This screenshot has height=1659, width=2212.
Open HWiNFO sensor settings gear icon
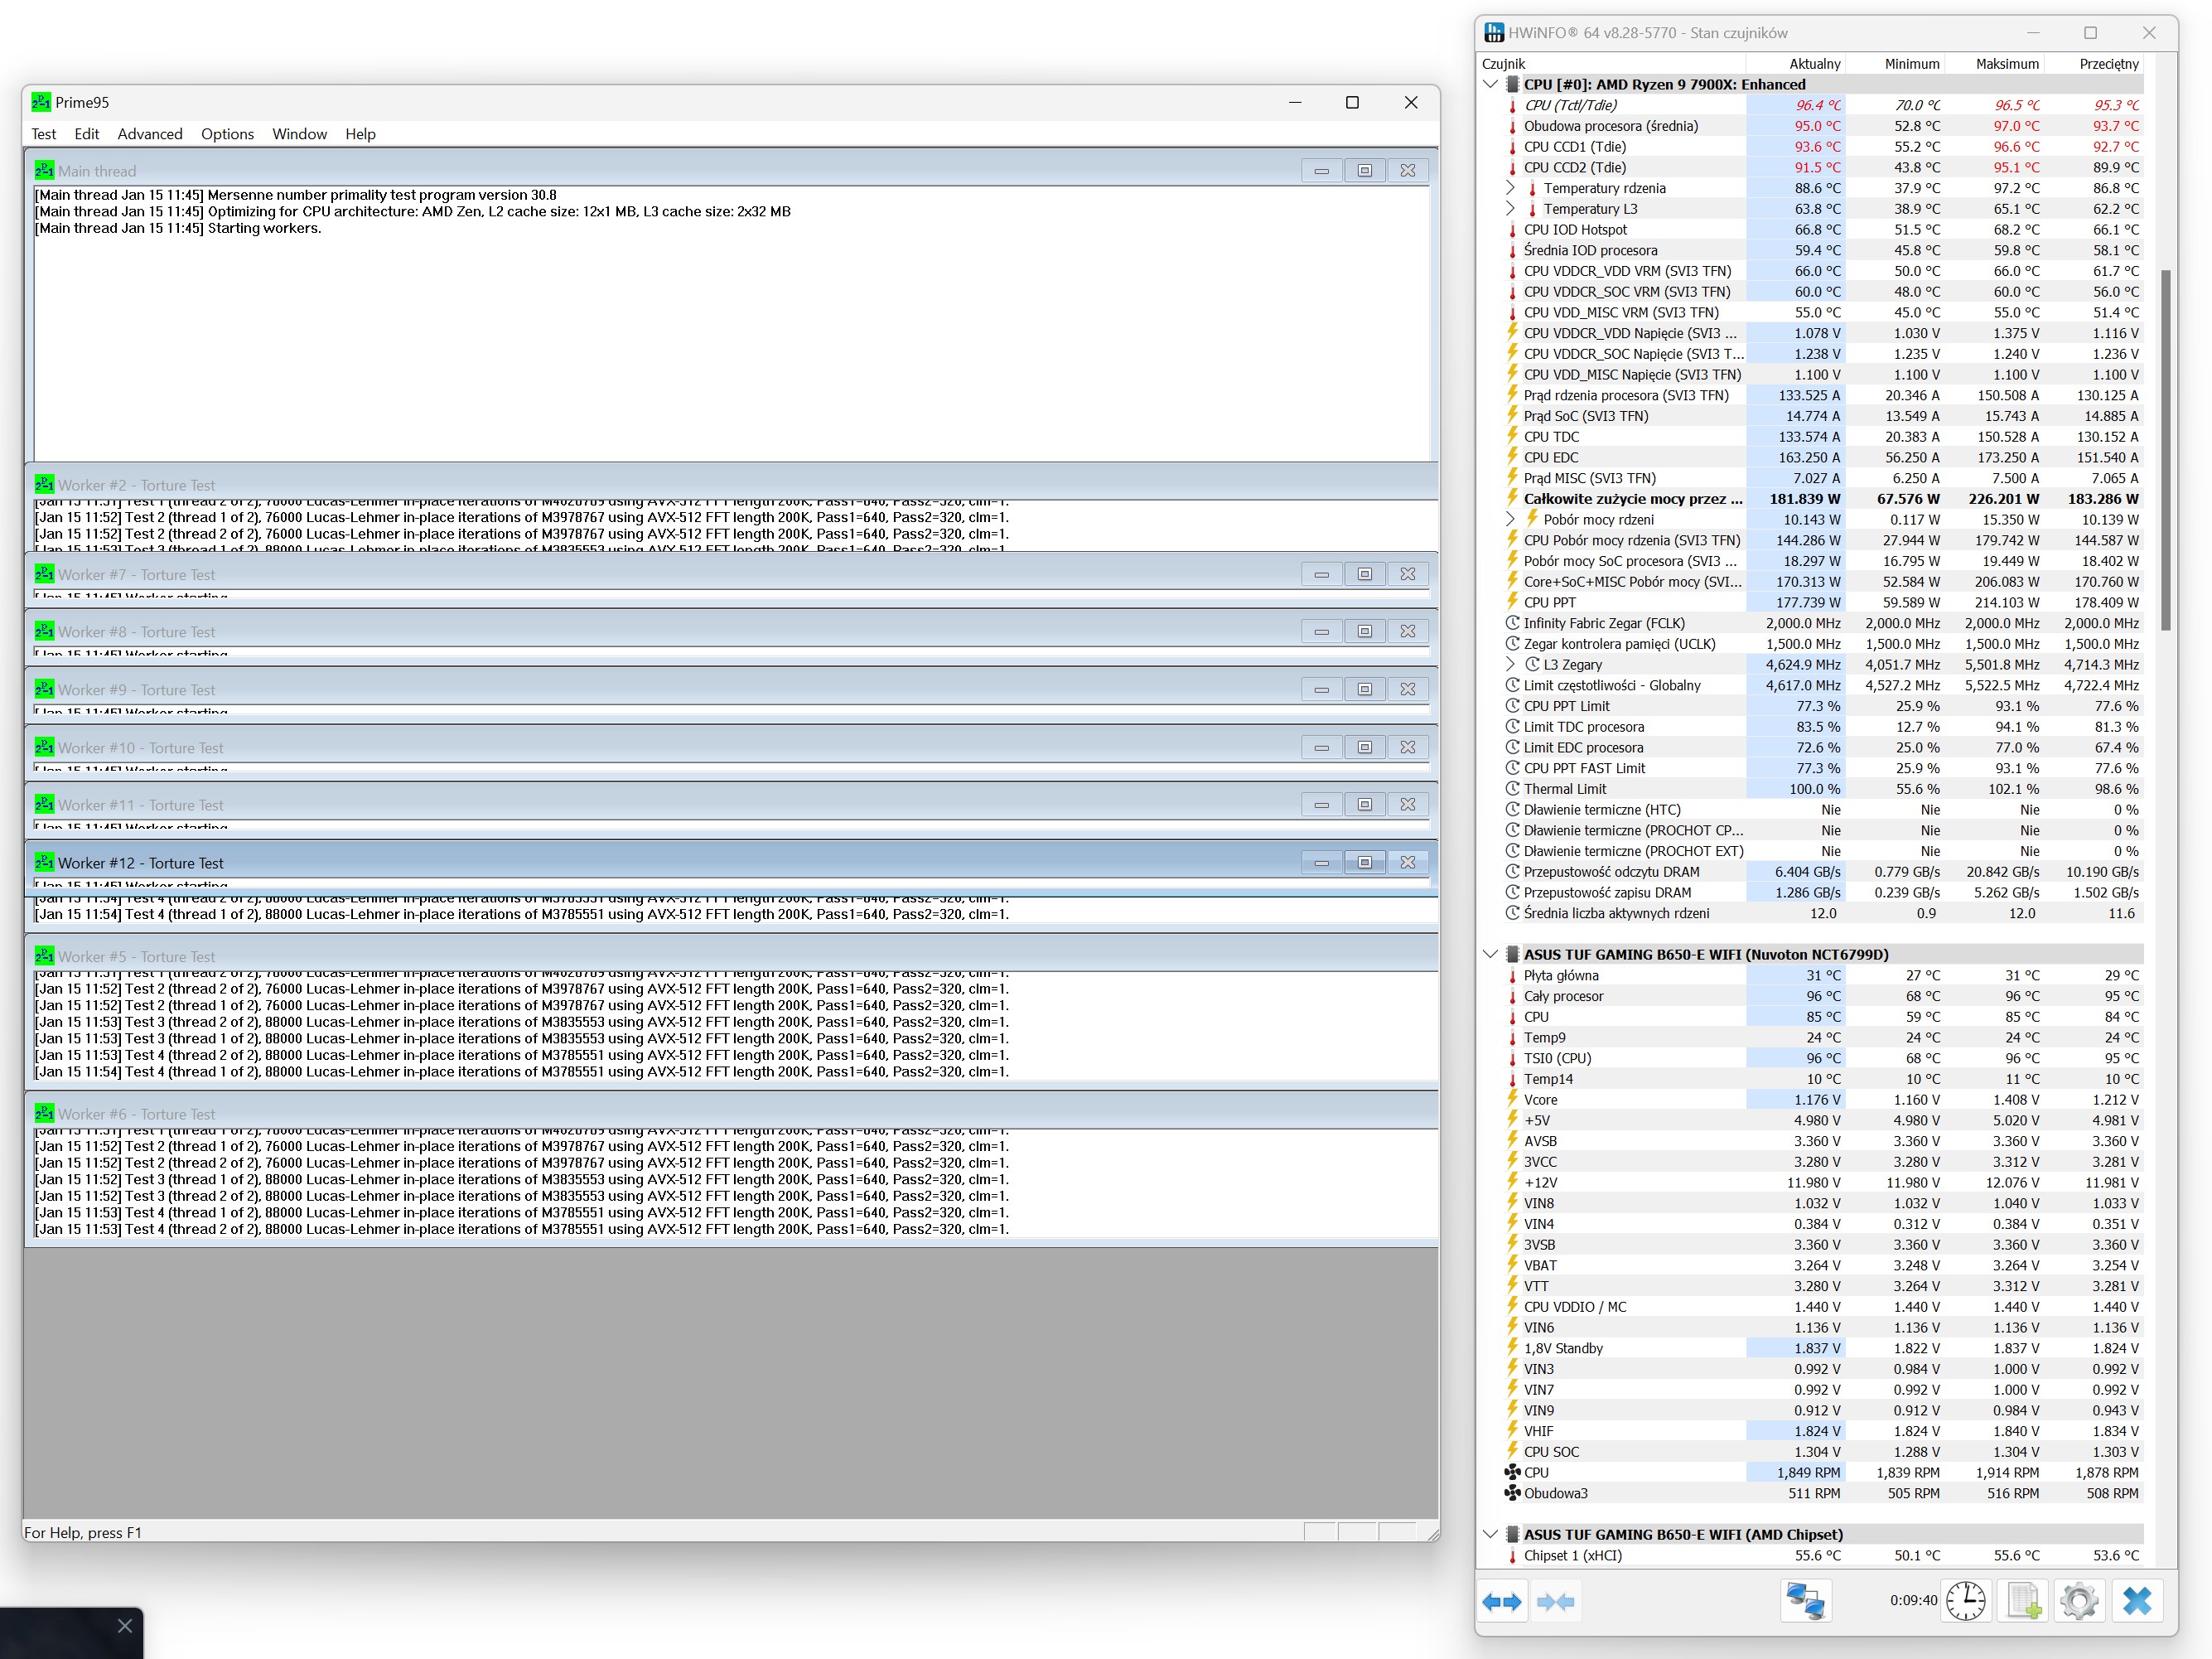[2079, 1601]
